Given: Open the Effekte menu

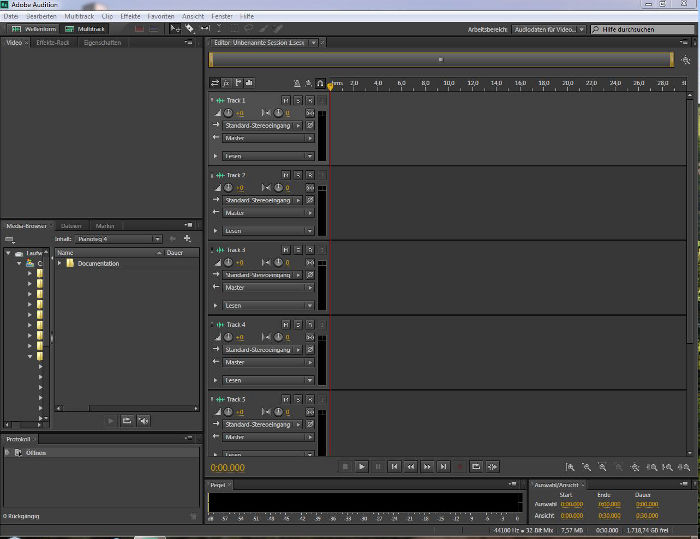Looking at the screenshot, I should pyautogui.click(x=130, y=17).
